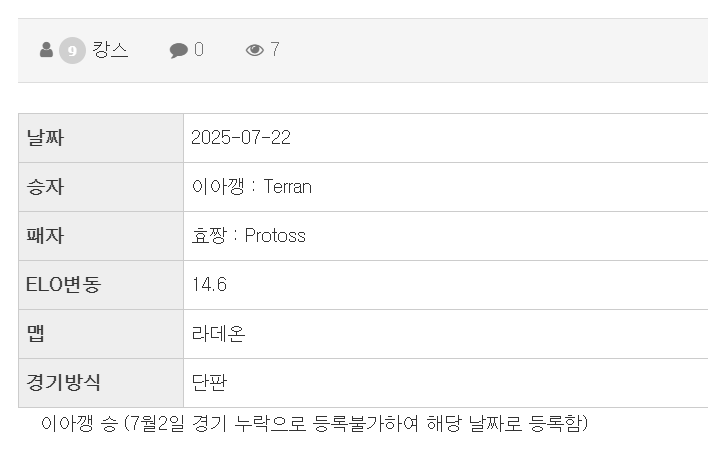The image size is (708, 464).
Task: Click the ELO변동 row header
Action: pyautogui.click(x=101, y=285)
